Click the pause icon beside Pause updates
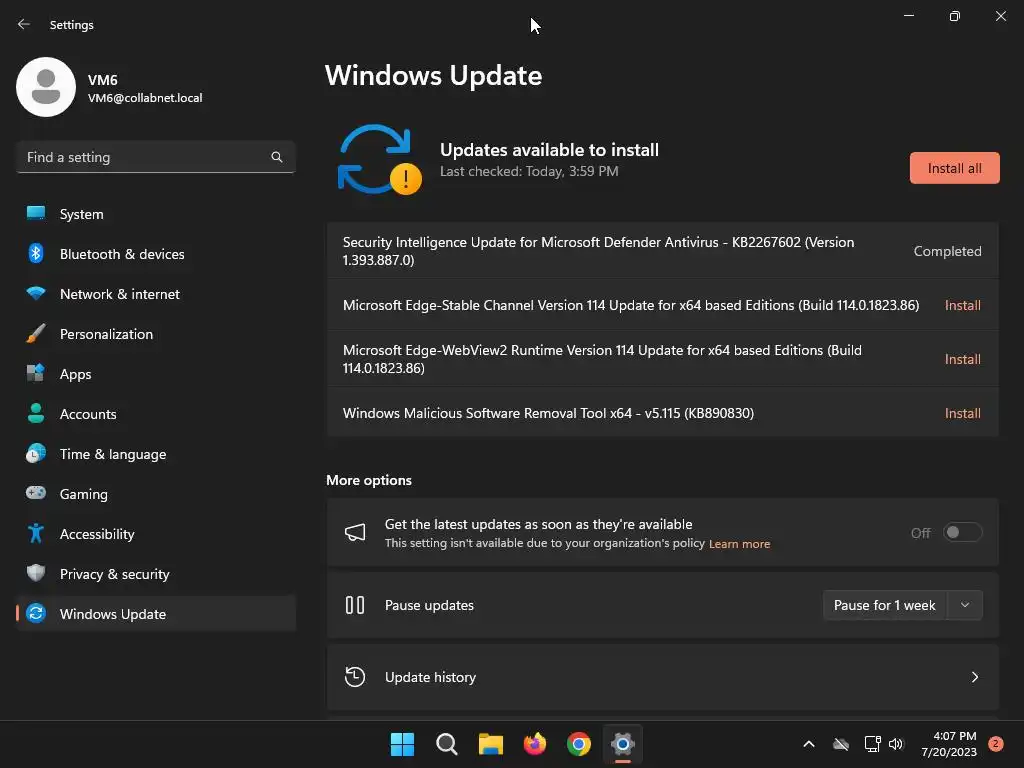Screen dimensions: 1024x768 pyautogui.click(x=355, y=605)
